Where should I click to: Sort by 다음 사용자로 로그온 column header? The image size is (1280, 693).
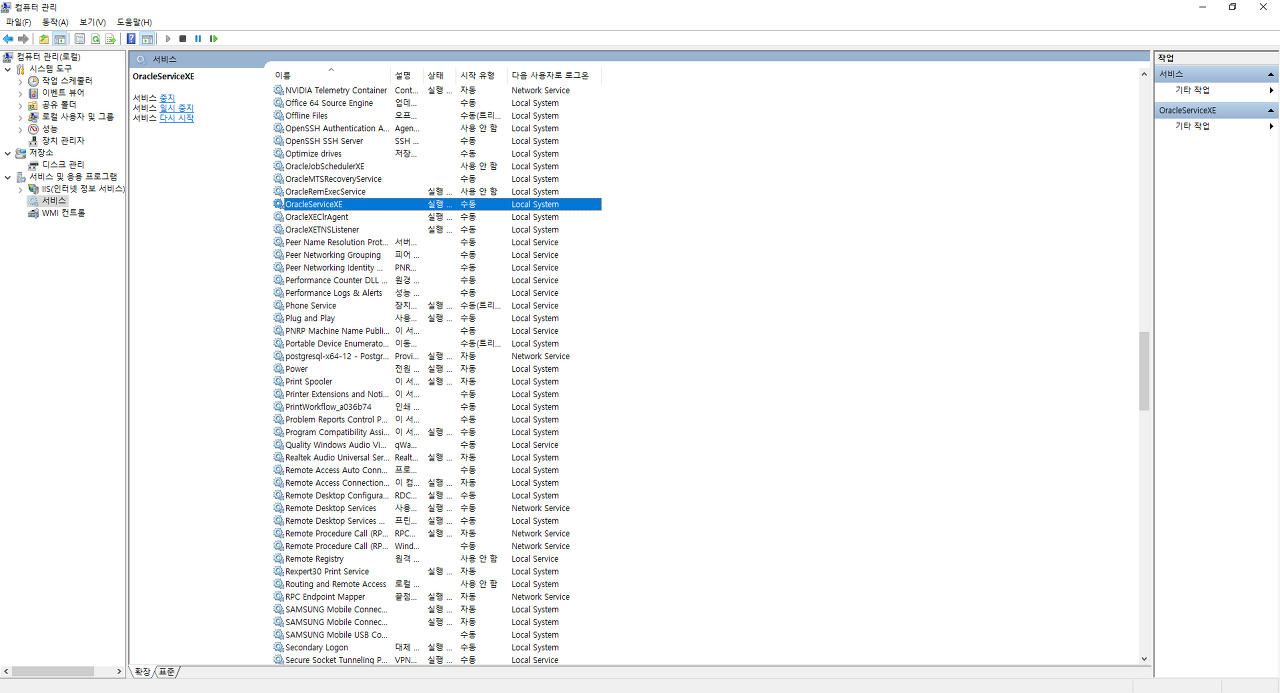pos(553,75)
